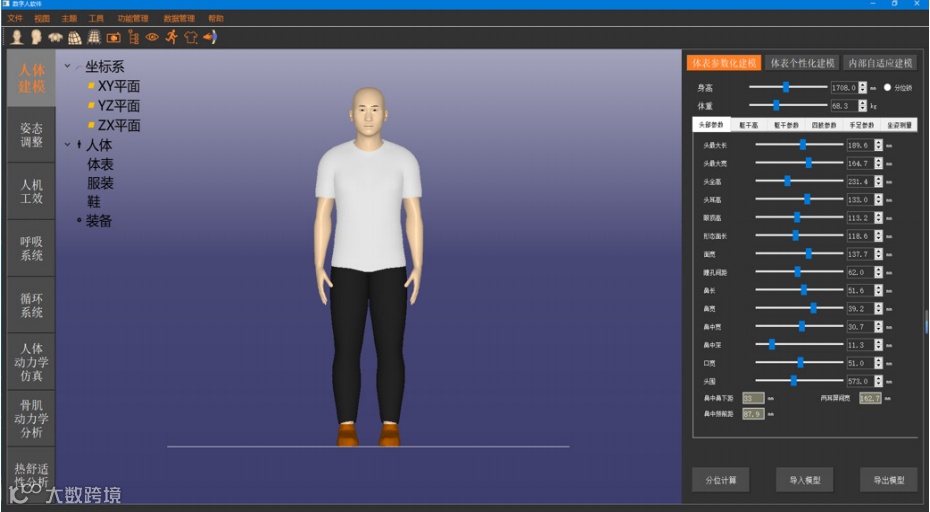Click the 体重 68.3 stepper arrows

click(862, 106)
